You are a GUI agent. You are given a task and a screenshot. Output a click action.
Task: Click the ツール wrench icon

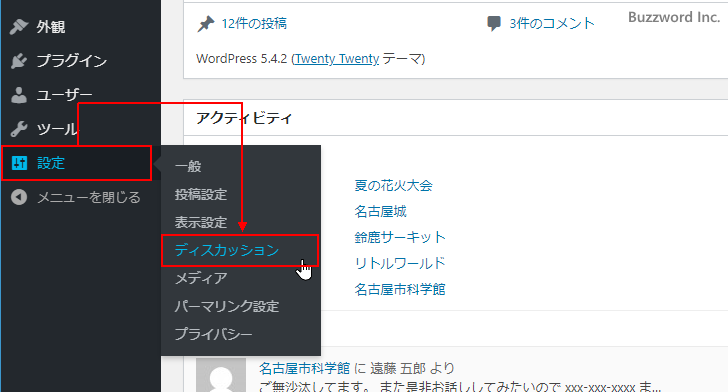pos(19,129)
